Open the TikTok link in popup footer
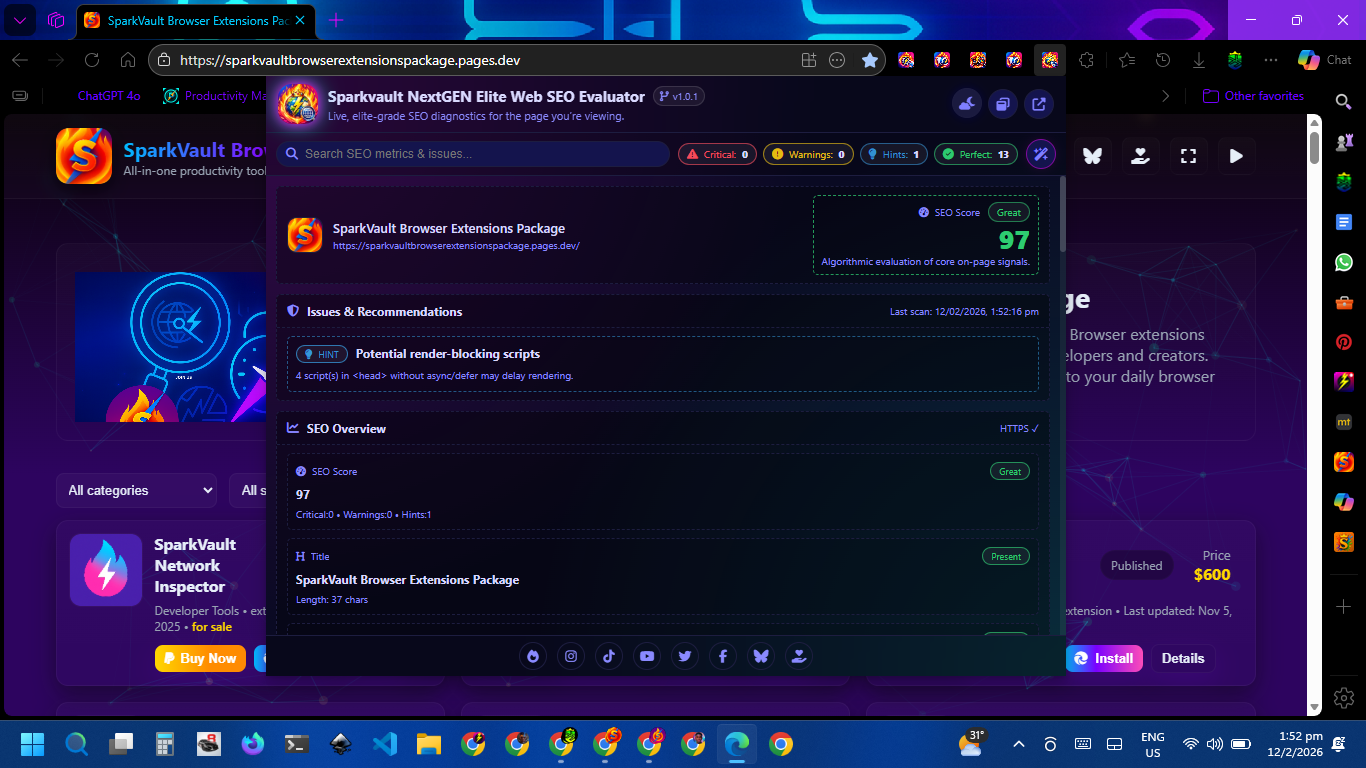This screenshot has width=1366, height=768. (609, 656)
